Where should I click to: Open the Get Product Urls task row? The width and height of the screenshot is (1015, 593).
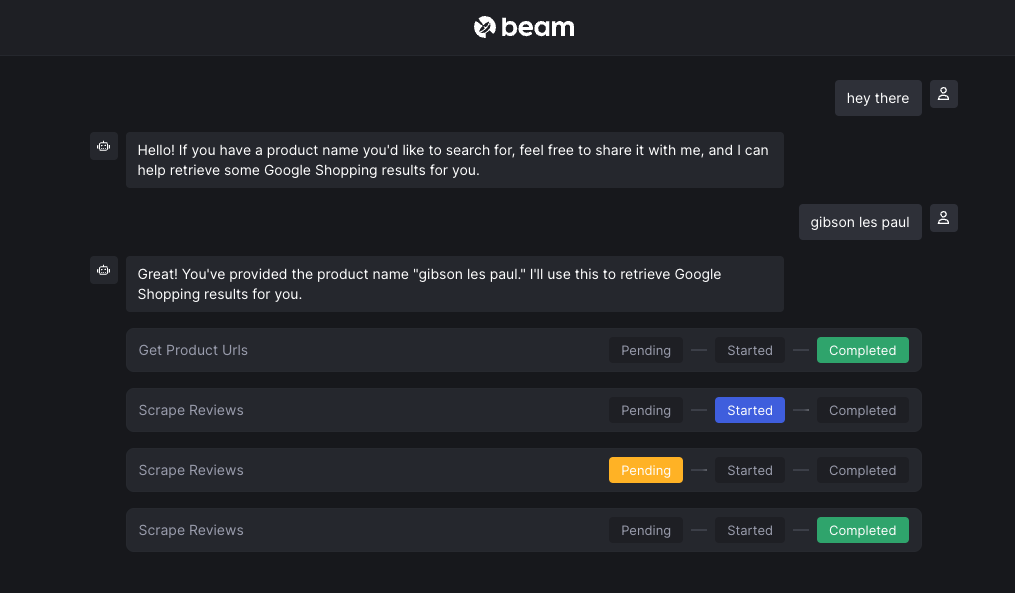[x=524, y=350]
